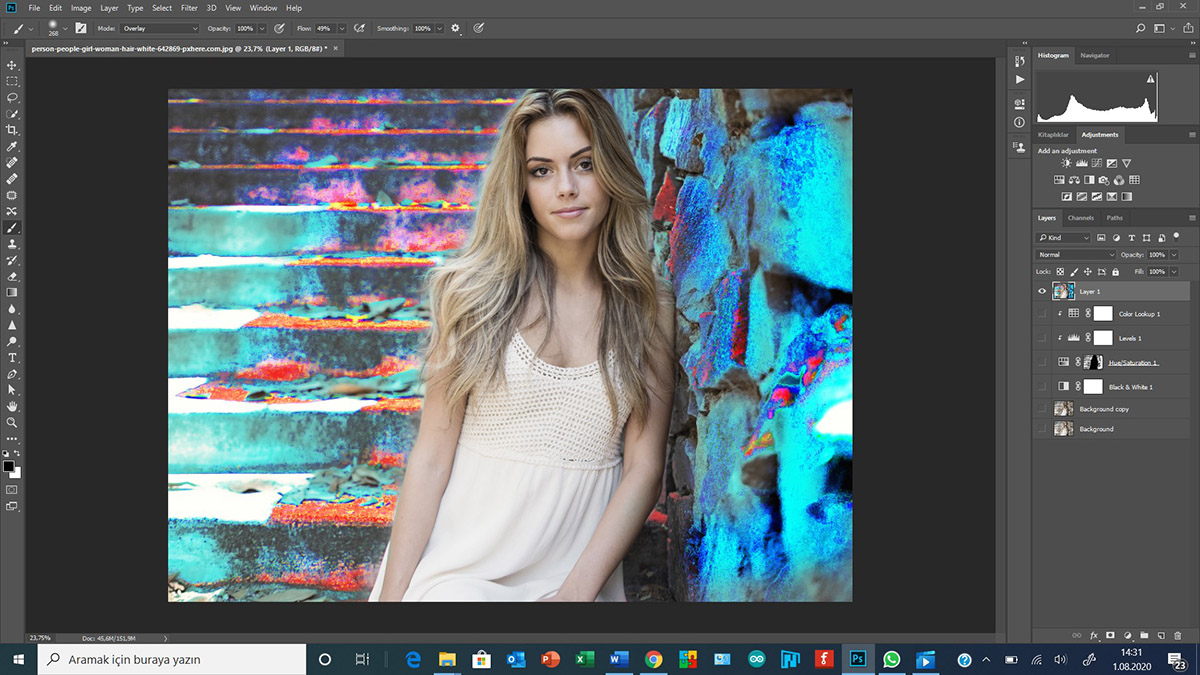Choose the Horizontal Type tool

click(12, 357)
